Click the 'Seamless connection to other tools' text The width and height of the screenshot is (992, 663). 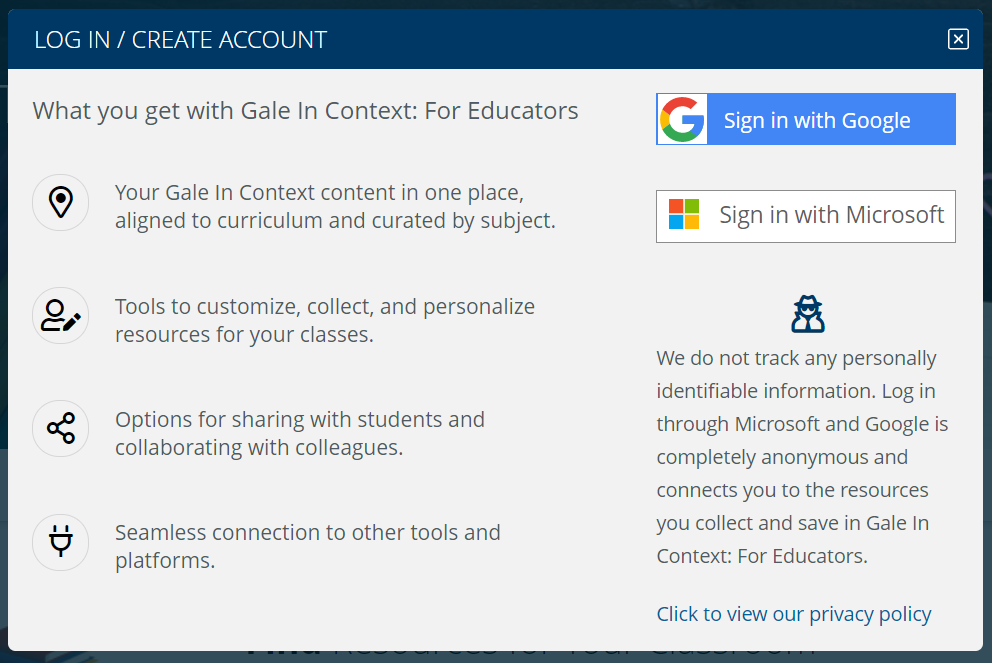[x=307, y=546]
